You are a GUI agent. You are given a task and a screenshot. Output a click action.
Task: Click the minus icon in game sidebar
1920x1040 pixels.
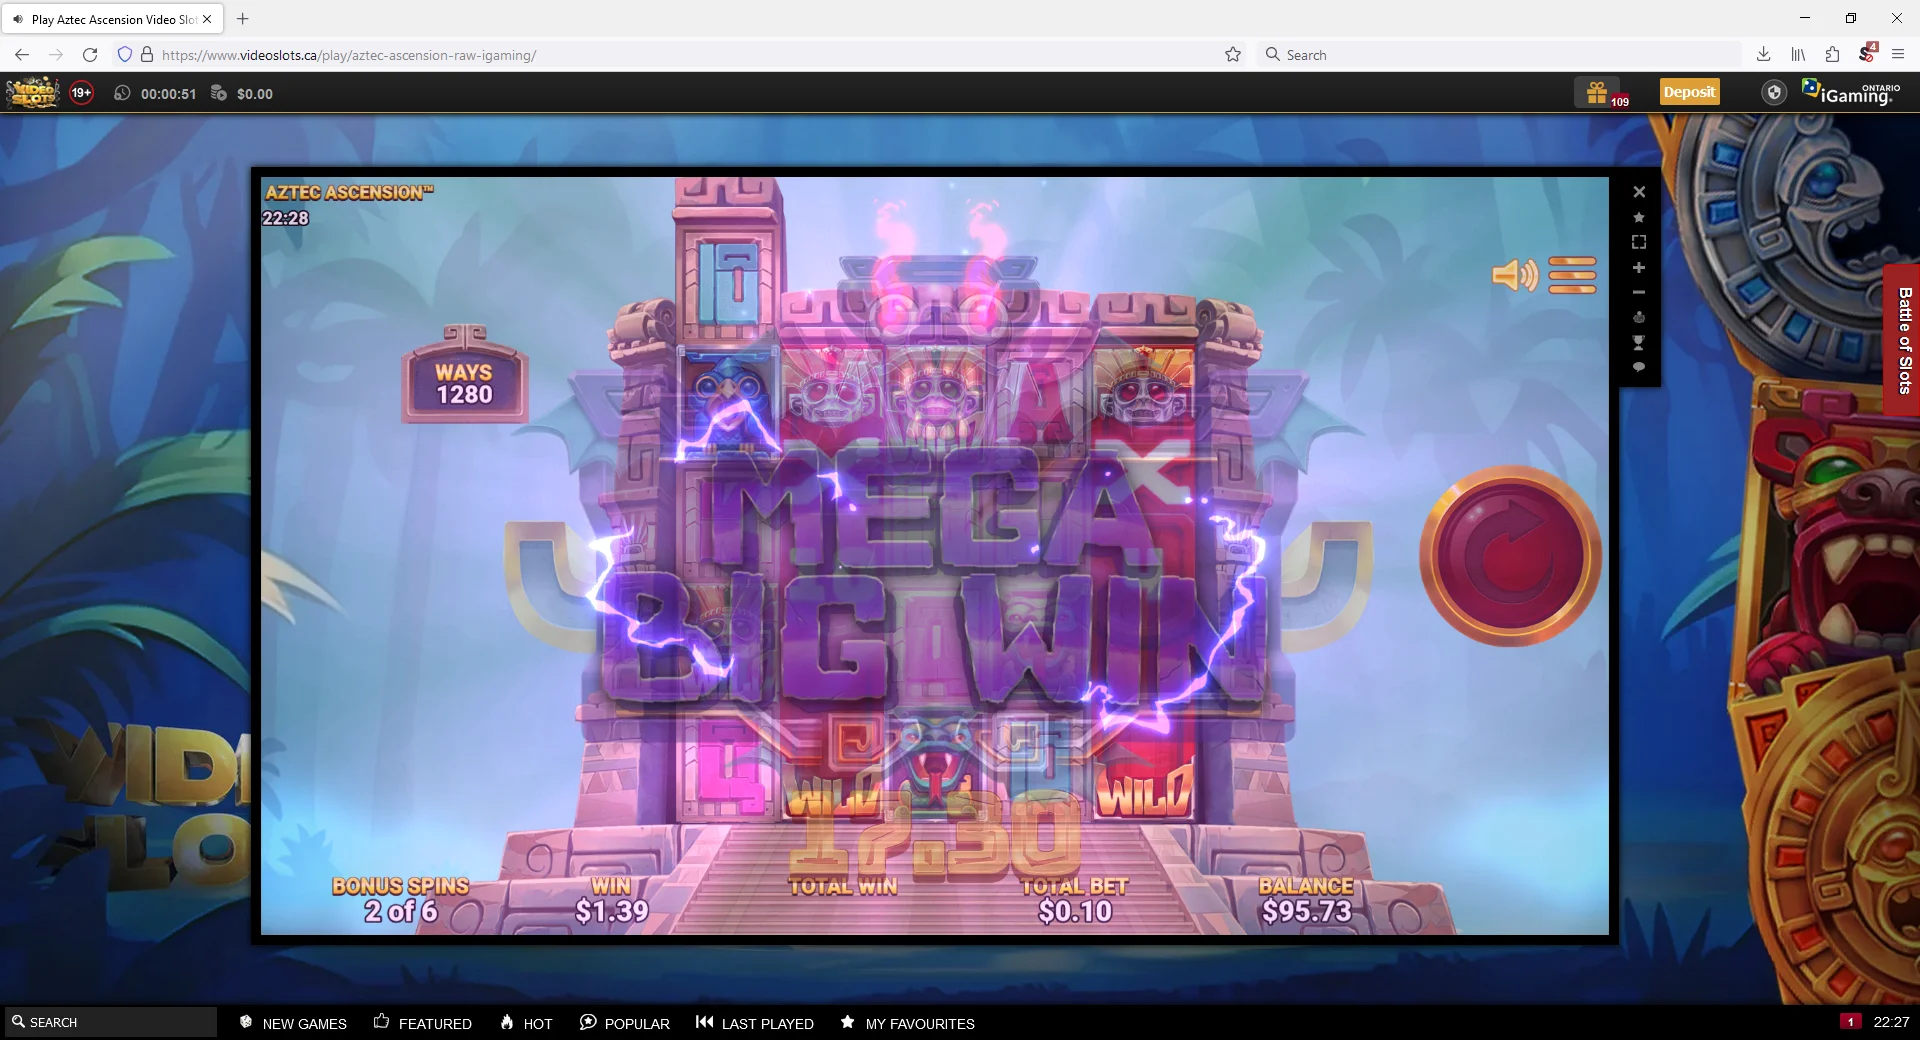pos(1639,292)
